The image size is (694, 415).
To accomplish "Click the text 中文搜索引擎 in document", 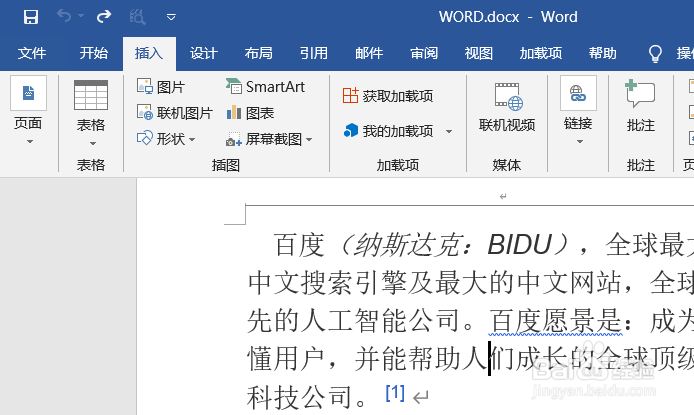I will click(327, 283).
